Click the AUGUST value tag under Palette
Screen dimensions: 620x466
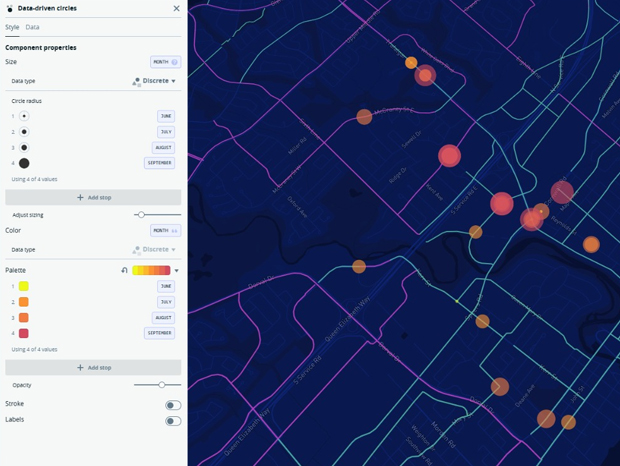pos(163,317)
